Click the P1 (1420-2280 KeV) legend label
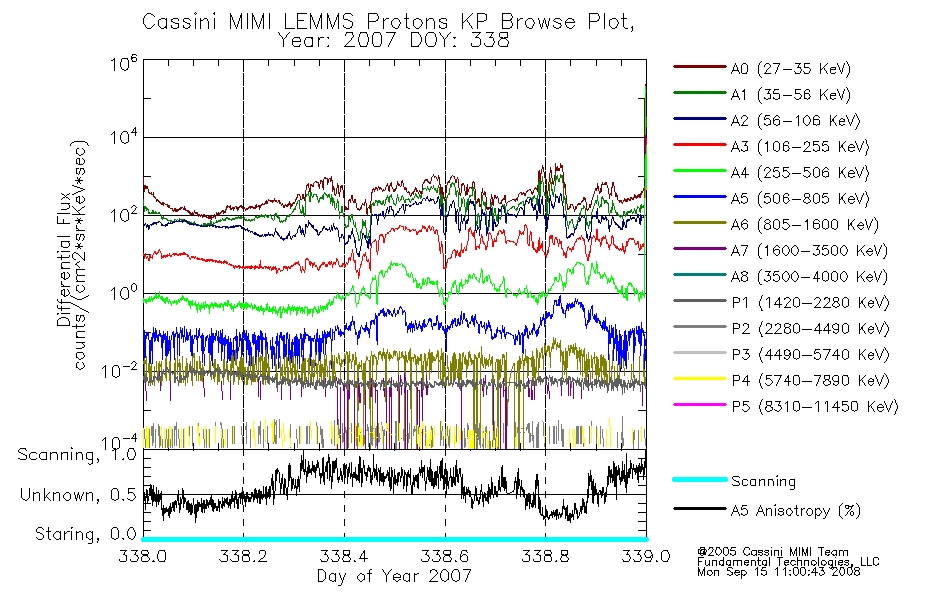The image size is (950, 600). click(x=810, y=303)
